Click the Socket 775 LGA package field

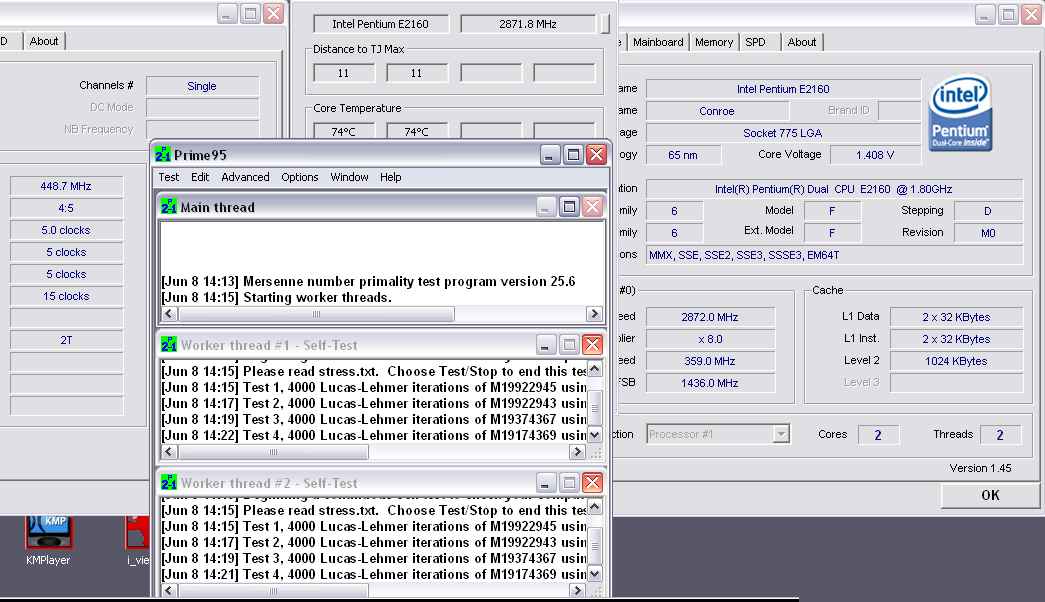pos(783,133)
